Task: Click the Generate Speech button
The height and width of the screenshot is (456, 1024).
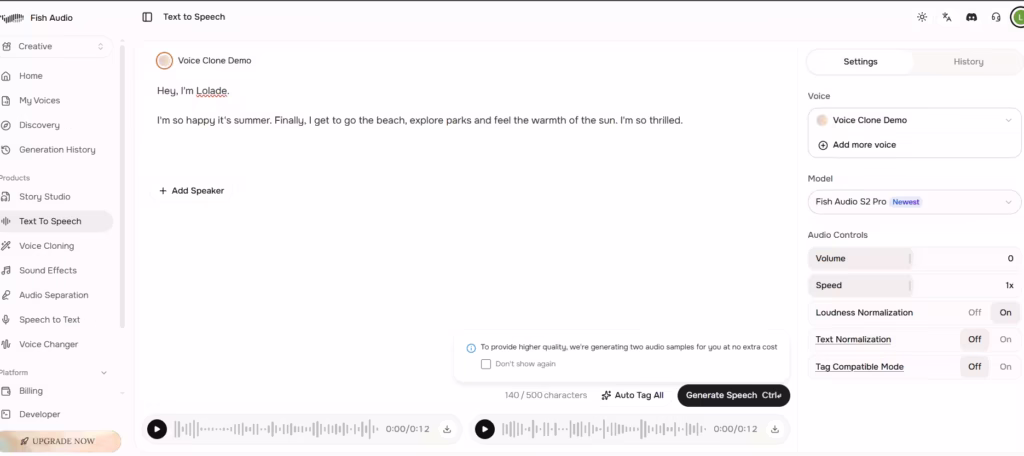Action: [733, 395]
